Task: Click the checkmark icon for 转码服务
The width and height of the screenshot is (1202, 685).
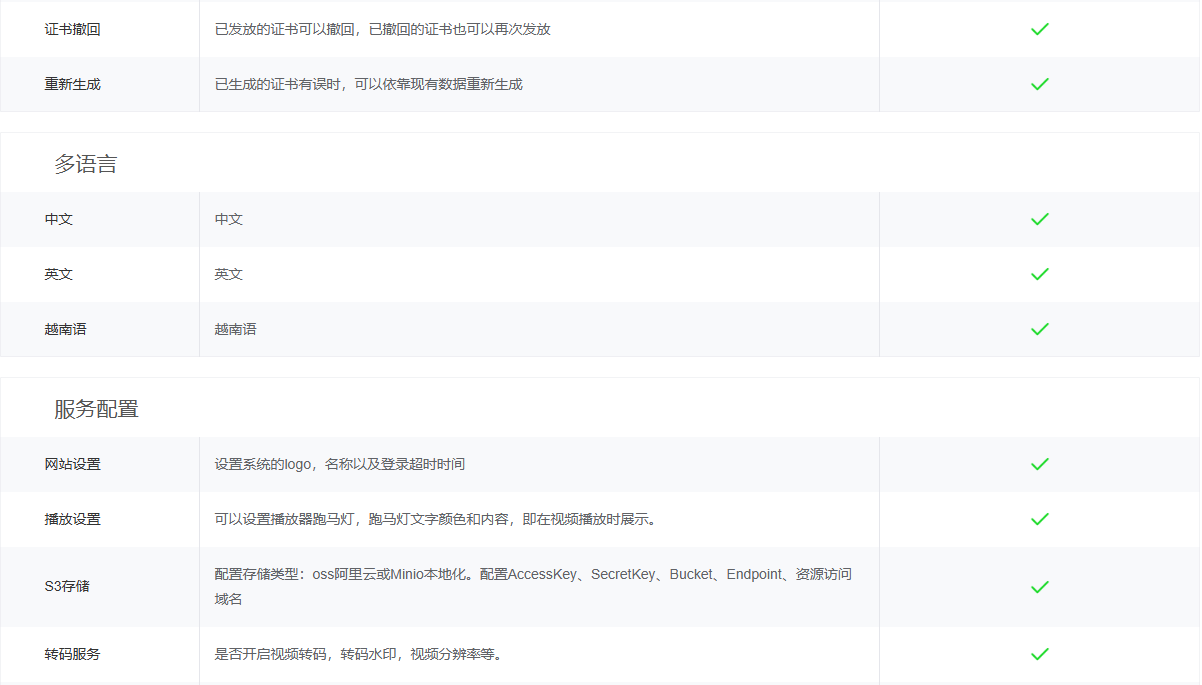Action: pyautogui.click(x=1040, y=655)
